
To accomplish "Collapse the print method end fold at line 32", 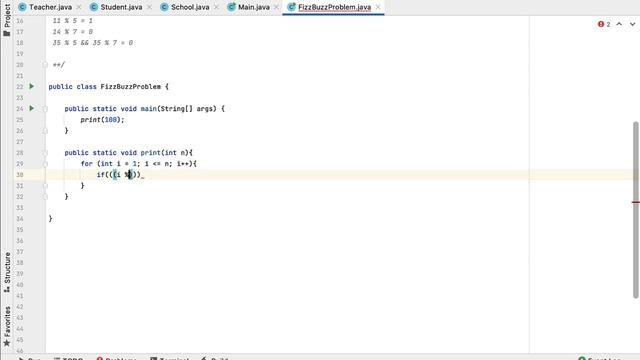I will (x=45, y=197).
